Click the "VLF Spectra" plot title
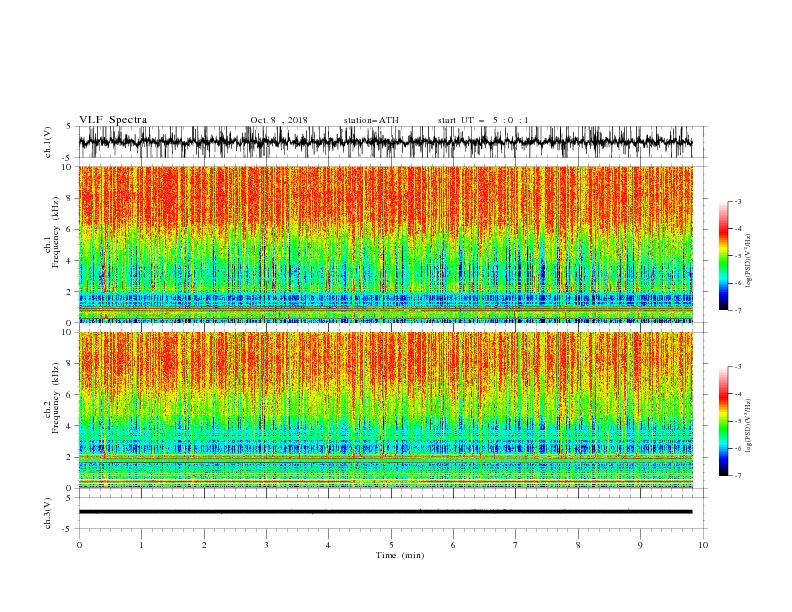Screen dimensions: 792x612 tap(113, 120)
